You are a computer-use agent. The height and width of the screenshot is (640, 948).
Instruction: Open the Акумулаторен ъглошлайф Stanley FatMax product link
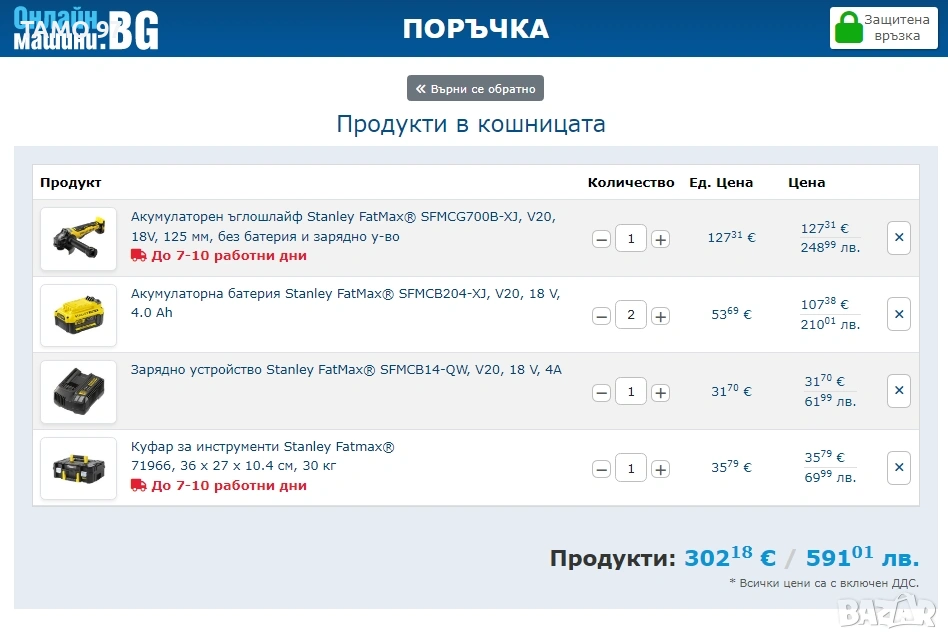(343, 226)
